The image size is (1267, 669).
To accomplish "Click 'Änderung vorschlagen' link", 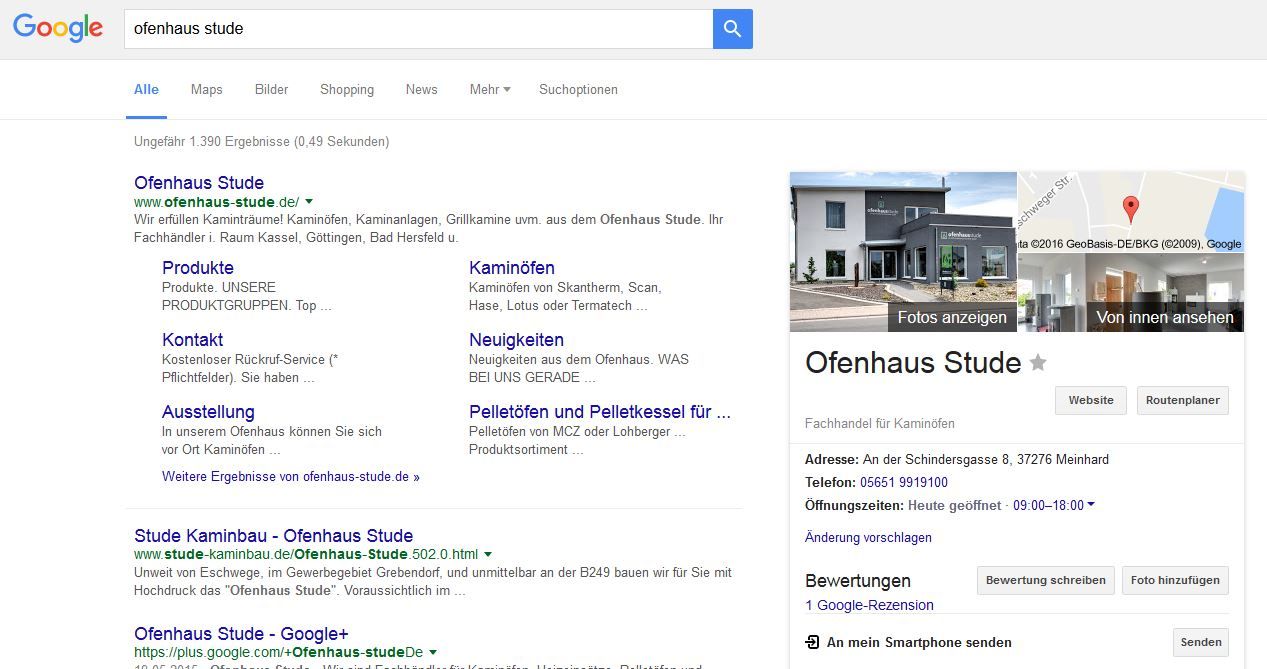I will pos(868,537).
